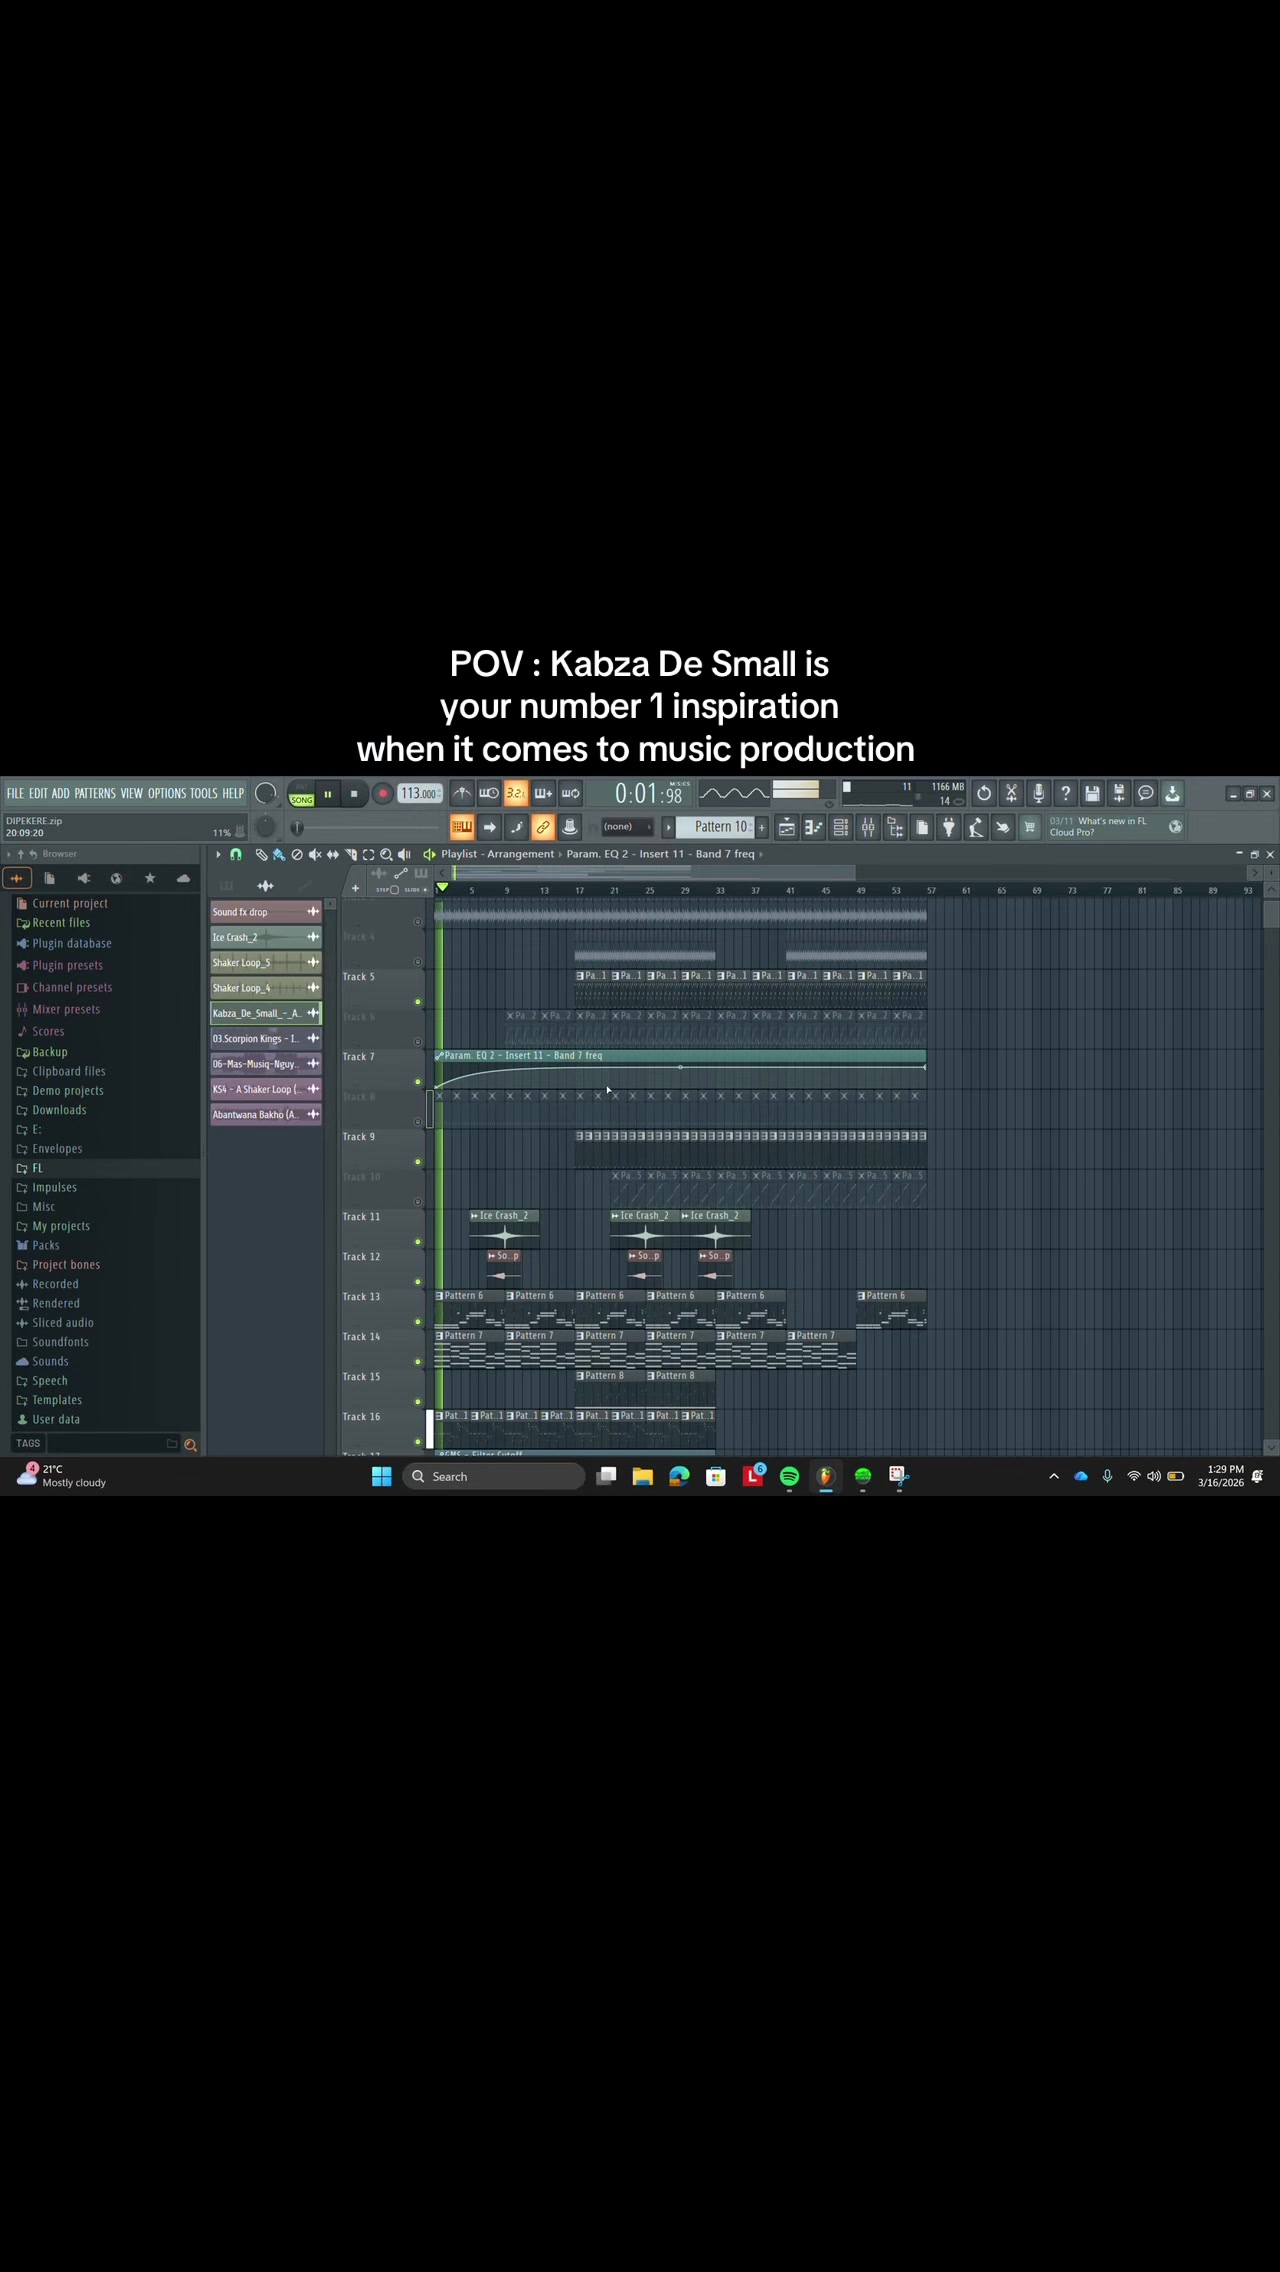Viewport: 1280px width, 2272px height.
Task: Open the Playlist view button
Action: pos(787,827)
